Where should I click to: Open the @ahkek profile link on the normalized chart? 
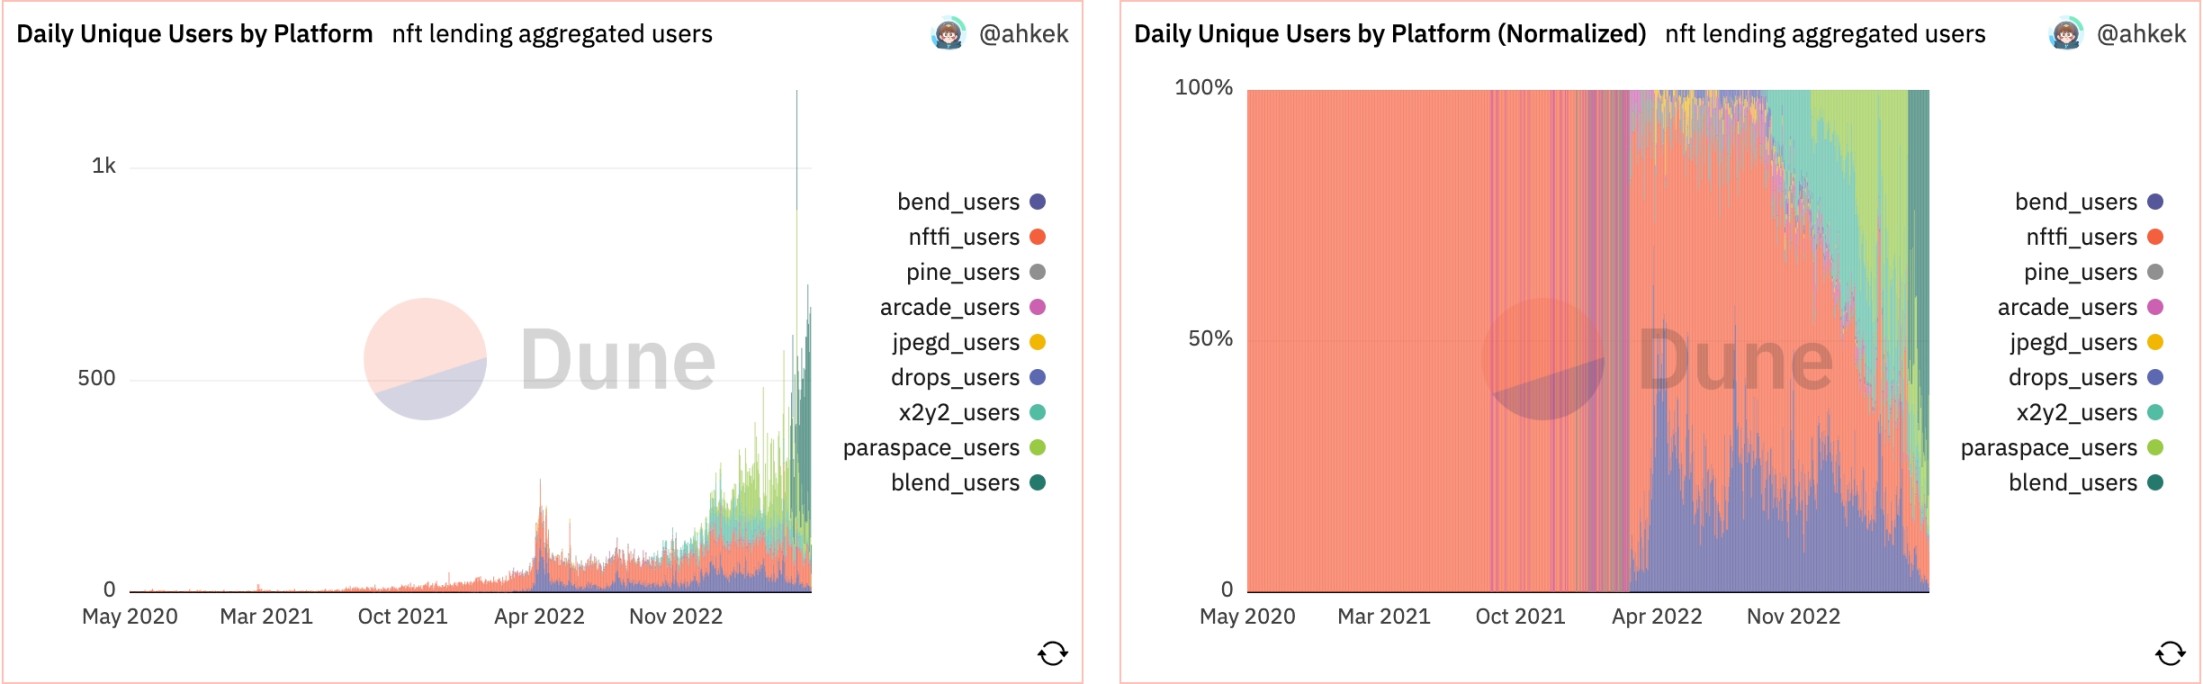click(x=2141, y=34)
